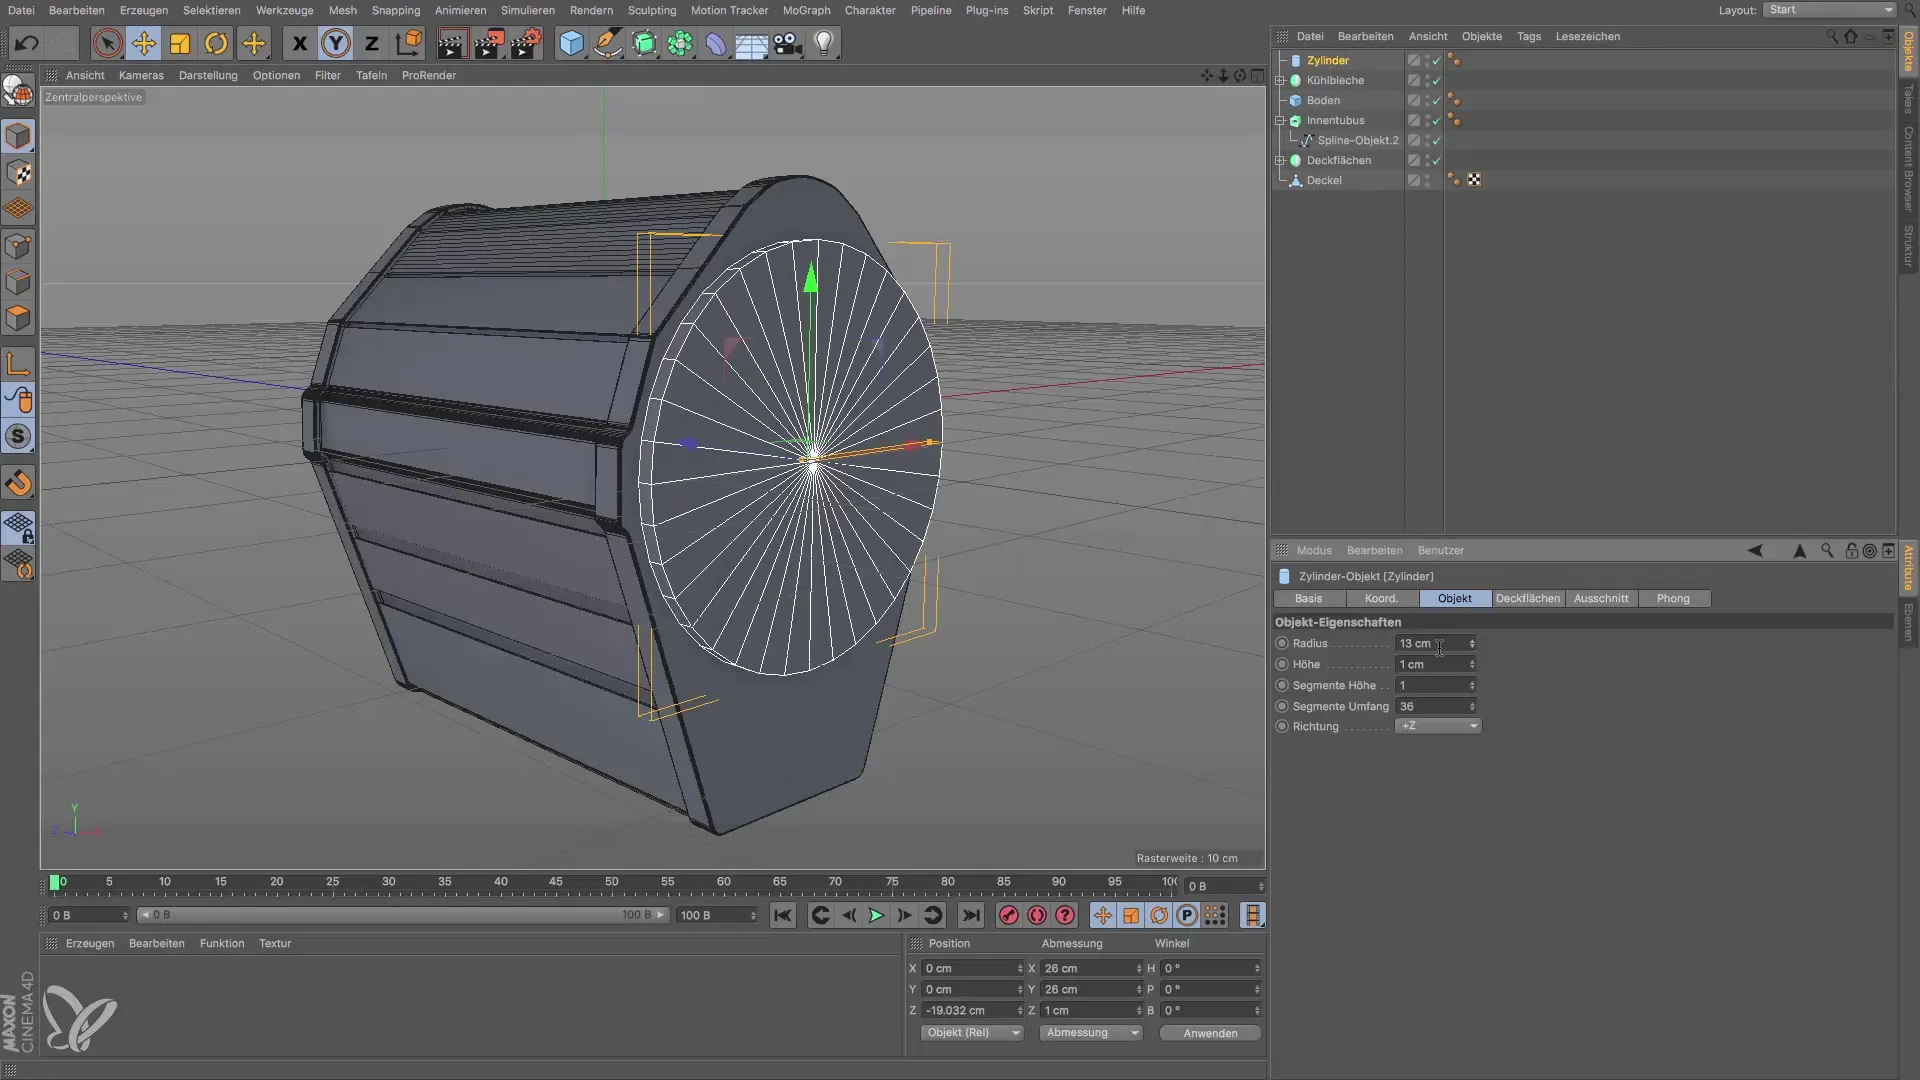Expand the Deckflächen object

(x=1280, y=160)
